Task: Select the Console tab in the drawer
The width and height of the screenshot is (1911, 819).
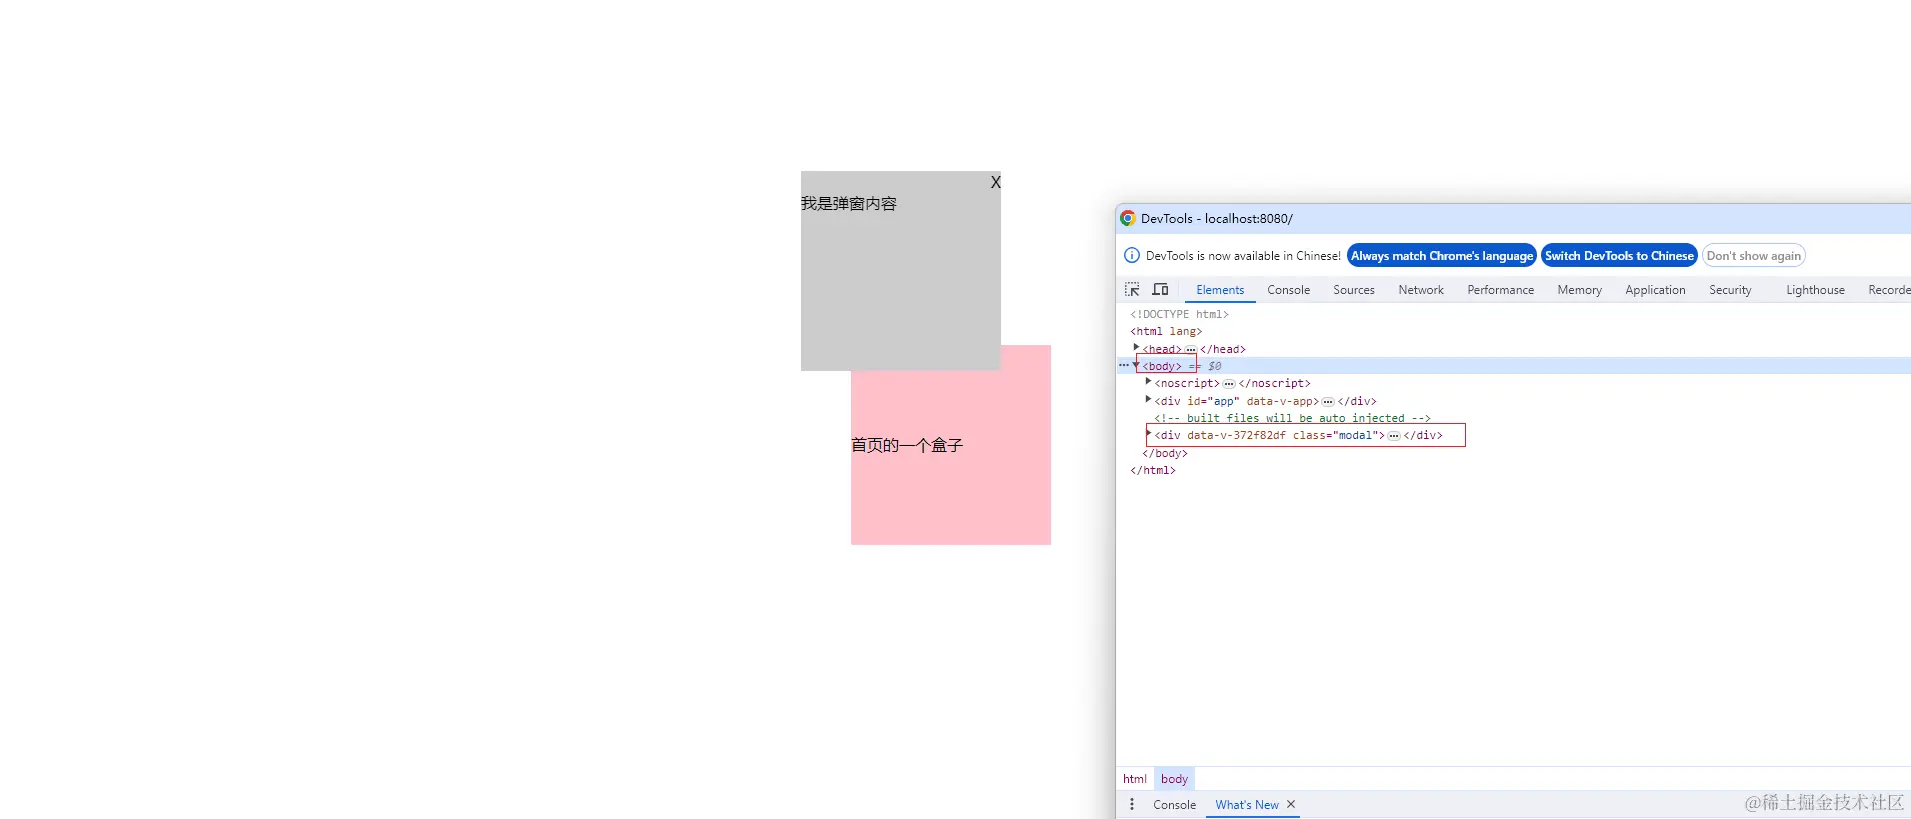Action: coord(1174,804)
